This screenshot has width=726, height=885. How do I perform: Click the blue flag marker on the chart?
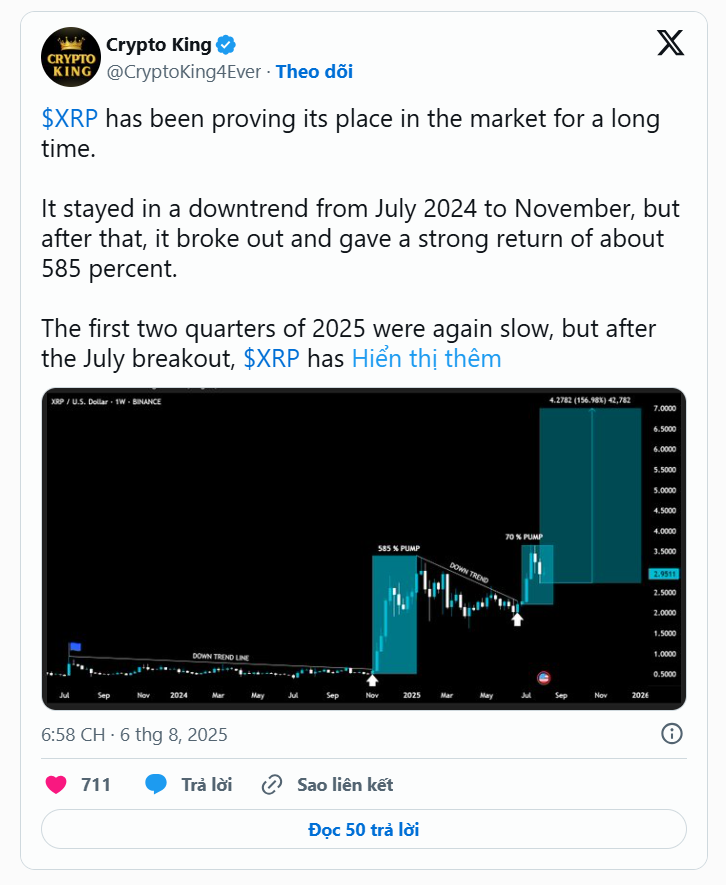tap(73, 648)
